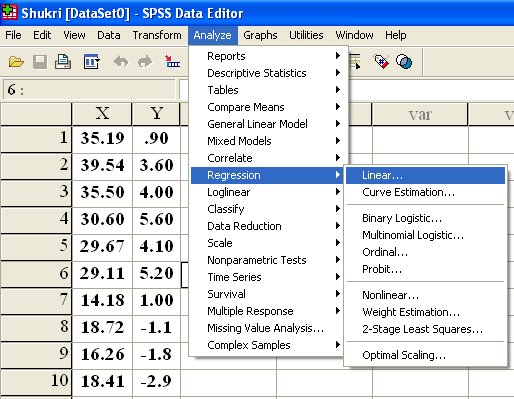514x399 pixels.
Task: Select row header 10
Action: [36, 382]
